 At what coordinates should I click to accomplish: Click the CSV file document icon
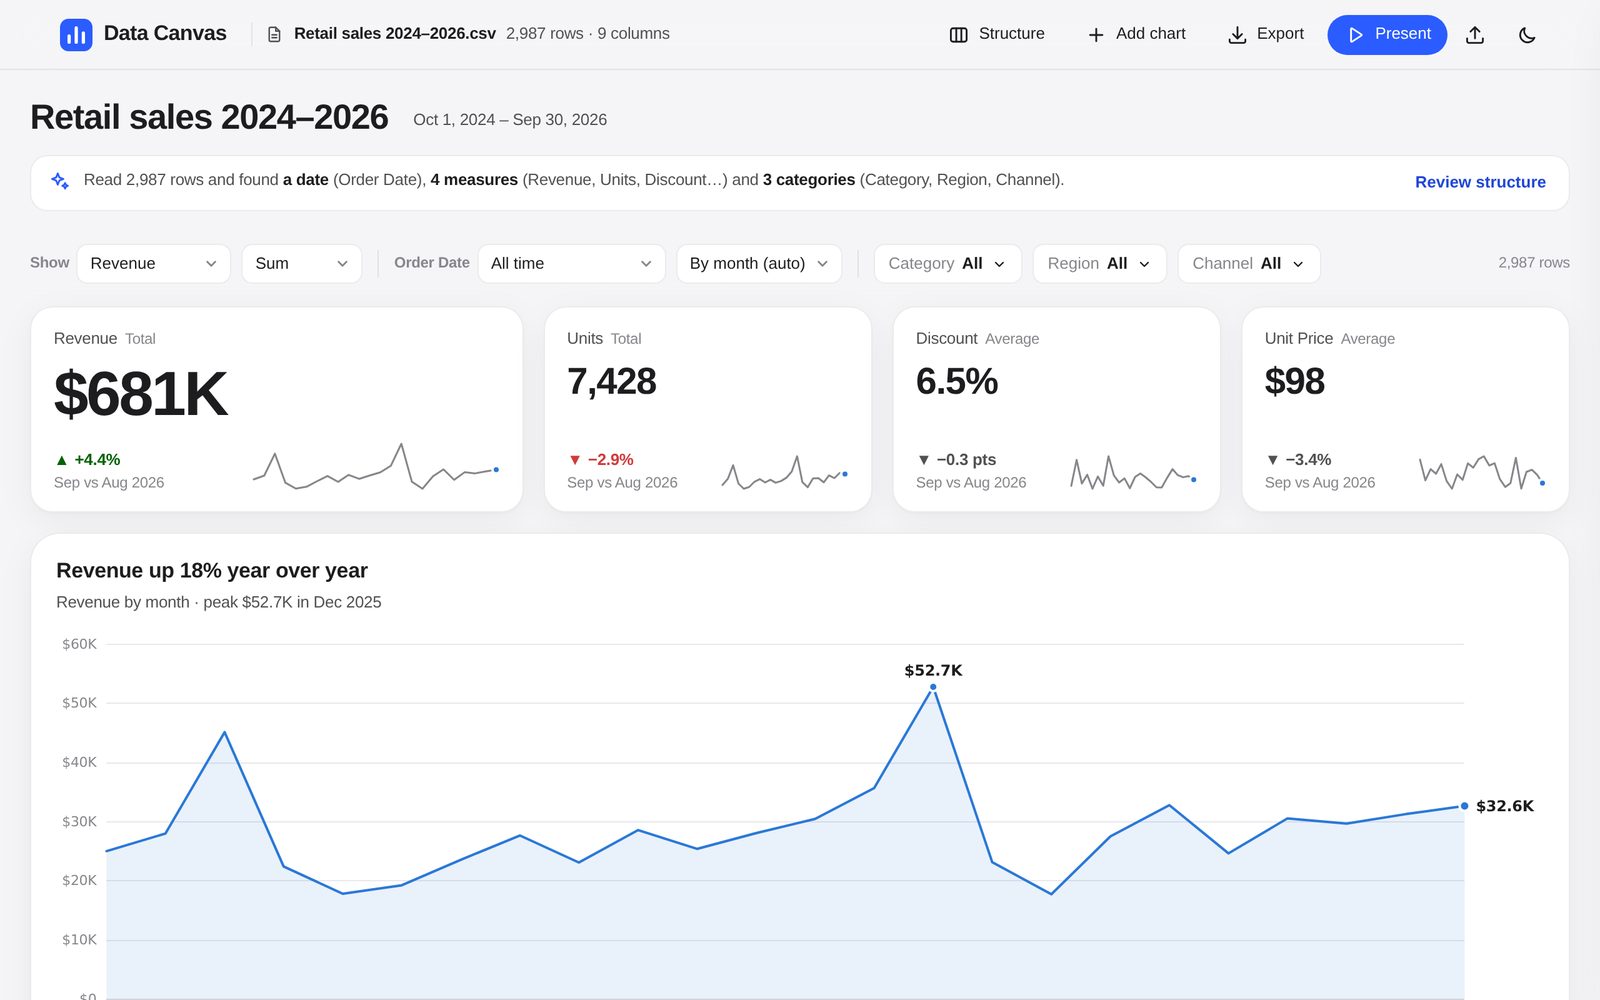pos(274,35)
